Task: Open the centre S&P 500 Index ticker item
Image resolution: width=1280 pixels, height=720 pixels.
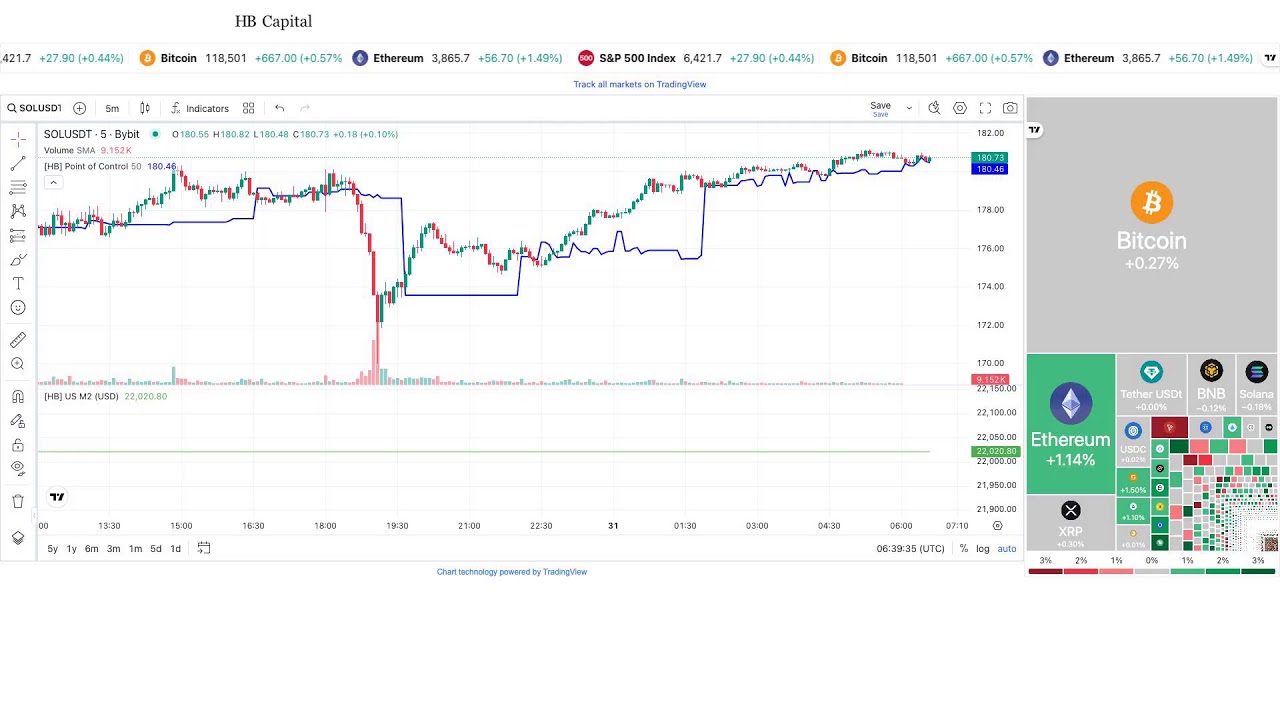Action: [697, 58]
